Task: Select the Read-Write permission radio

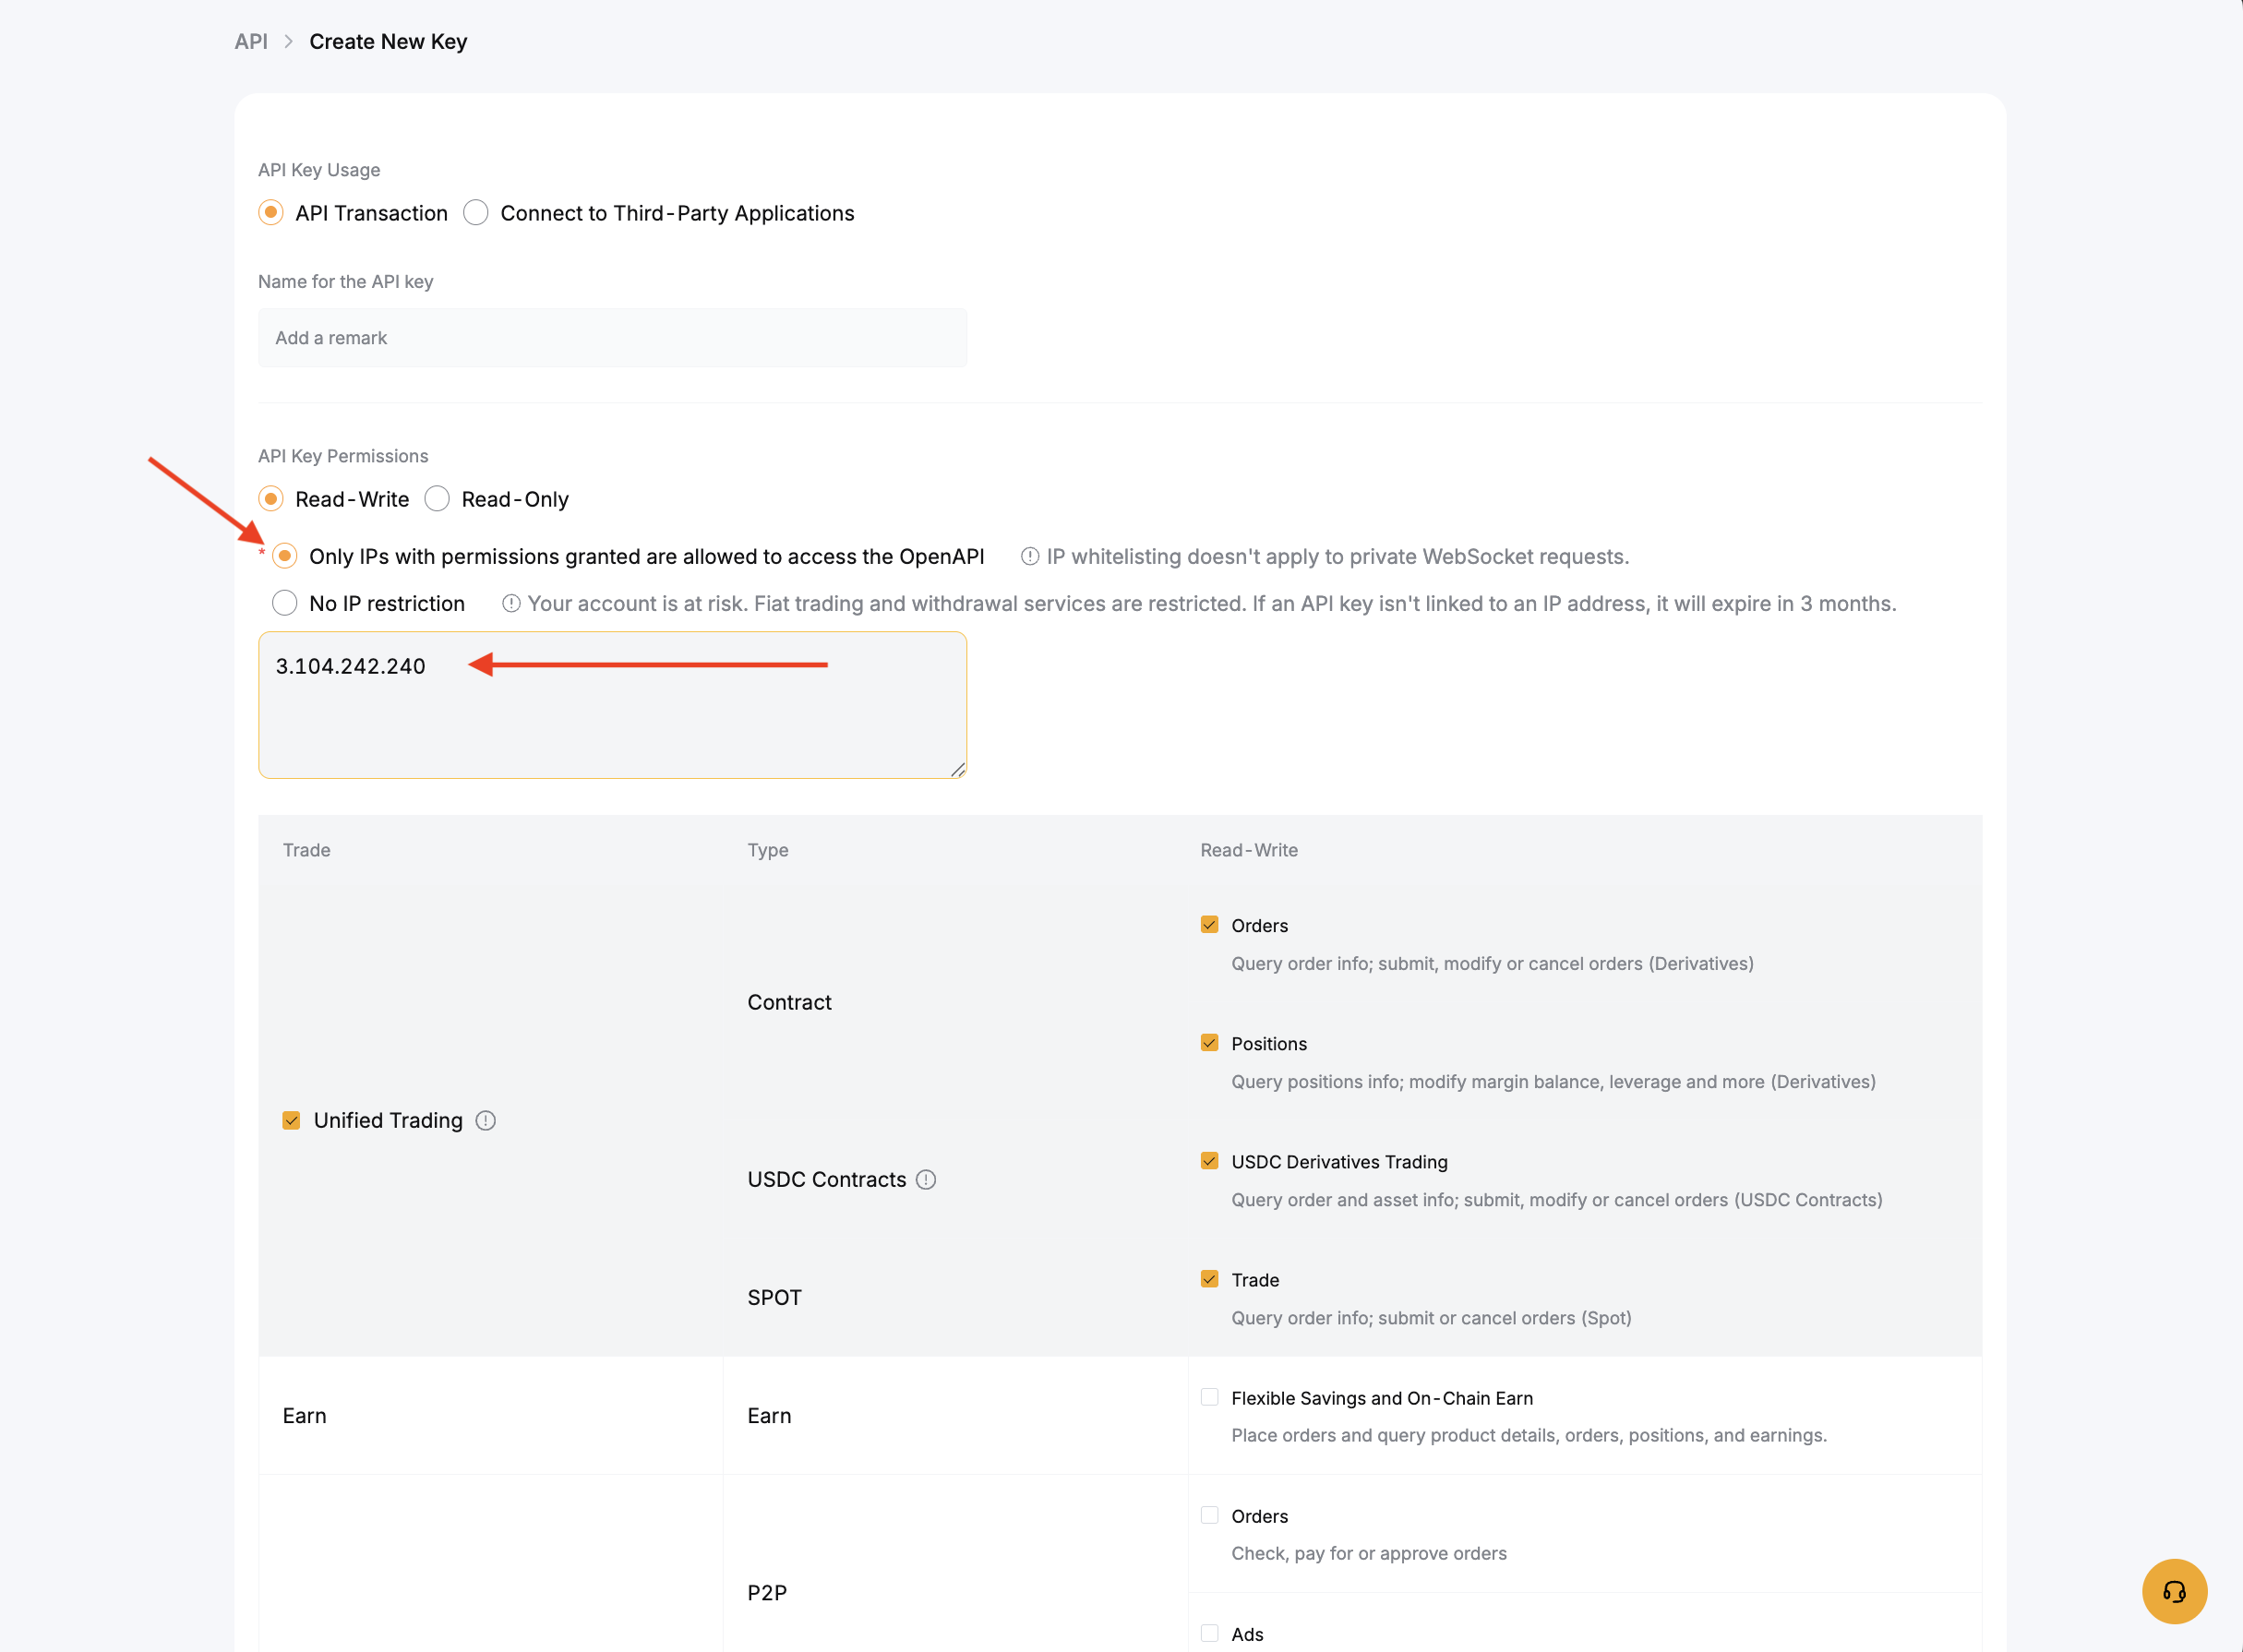Action: coord(270,498)
